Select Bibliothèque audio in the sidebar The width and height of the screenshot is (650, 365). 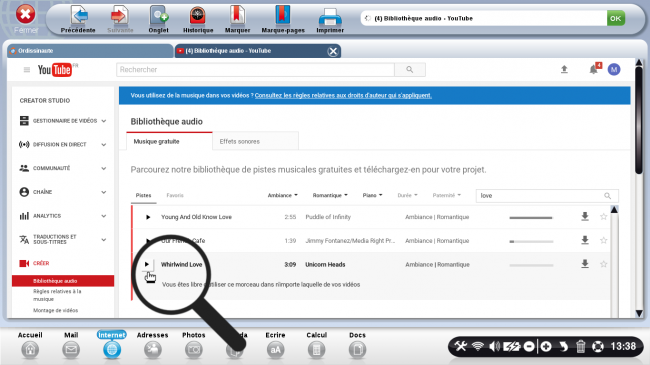pyautogui.click(x=63, y=281)
